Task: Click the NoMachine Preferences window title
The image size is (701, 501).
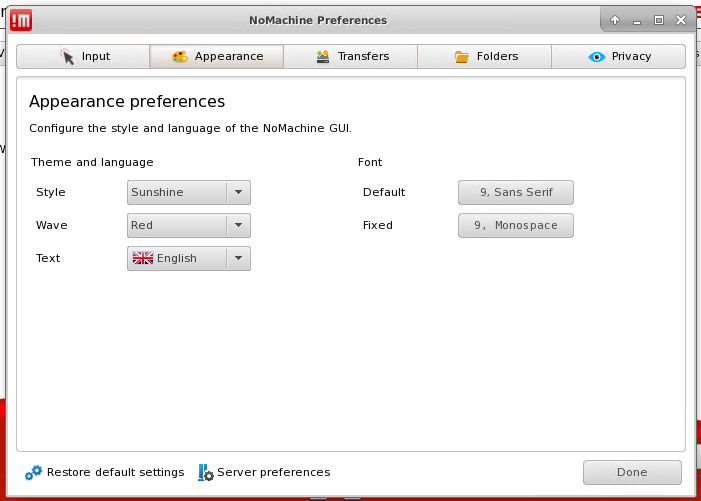Action: (x=318, y=20)
